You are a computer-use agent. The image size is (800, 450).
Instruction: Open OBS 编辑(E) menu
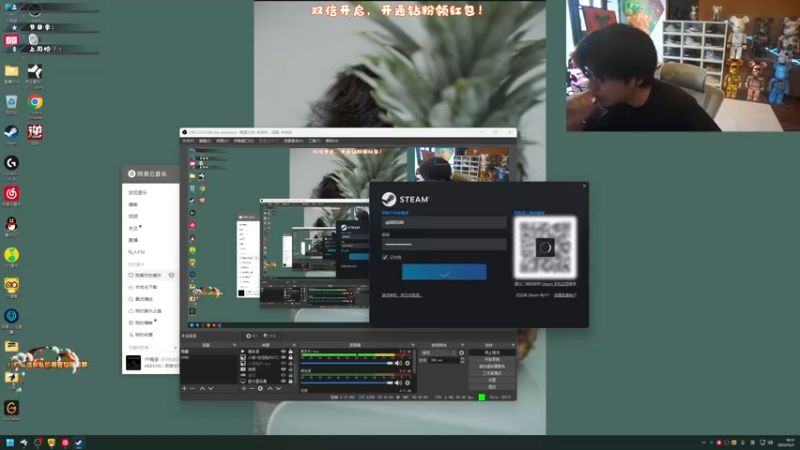pos(205,141)
